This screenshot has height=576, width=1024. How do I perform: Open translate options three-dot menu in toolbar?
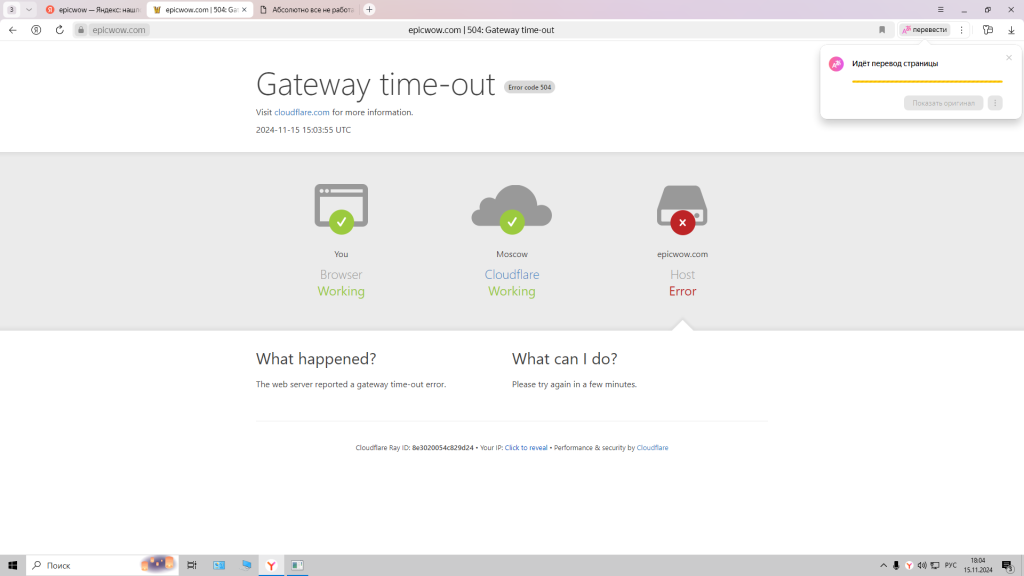(x=961, y=30)
